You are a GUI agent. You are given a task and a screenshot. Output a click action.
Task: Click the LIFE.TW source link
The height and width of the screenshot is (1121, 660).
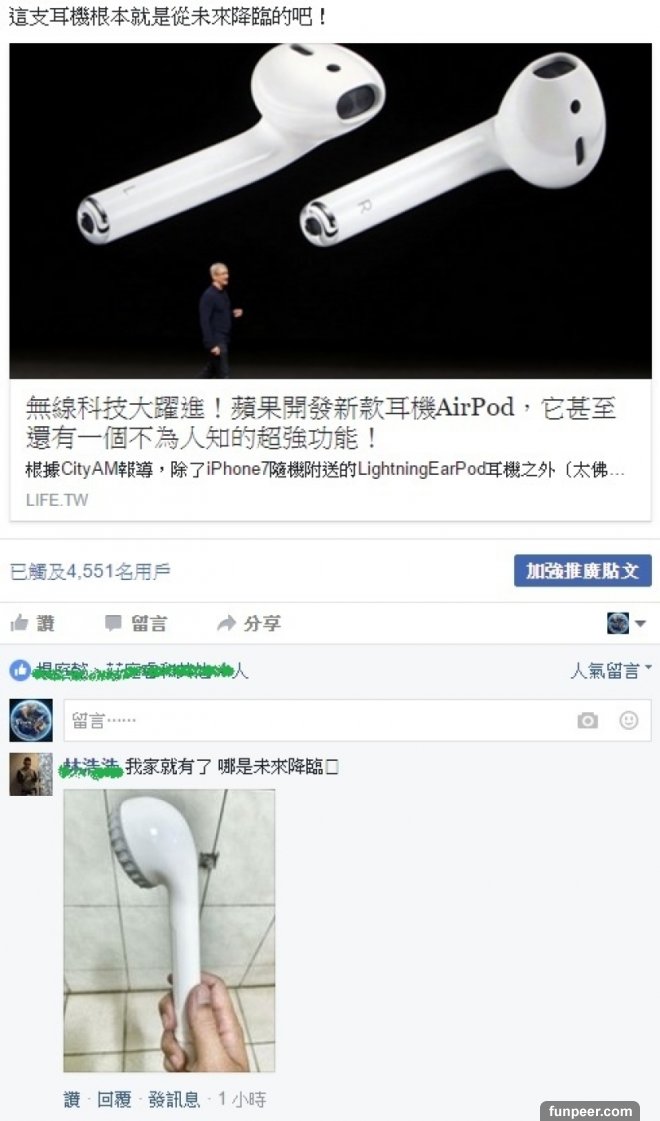tap(57, 500)
